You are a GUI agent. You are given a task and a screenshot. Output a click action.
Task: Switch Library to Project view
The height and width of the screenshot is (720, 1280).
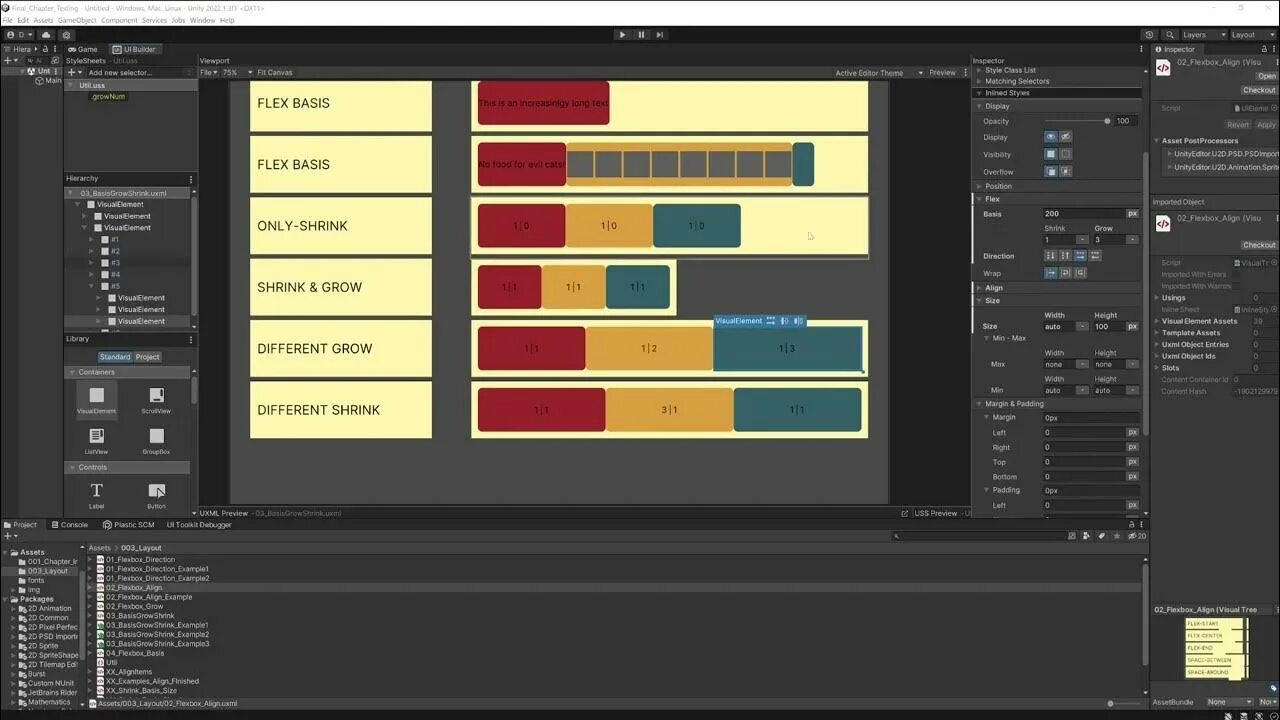(x=148, y=357)
